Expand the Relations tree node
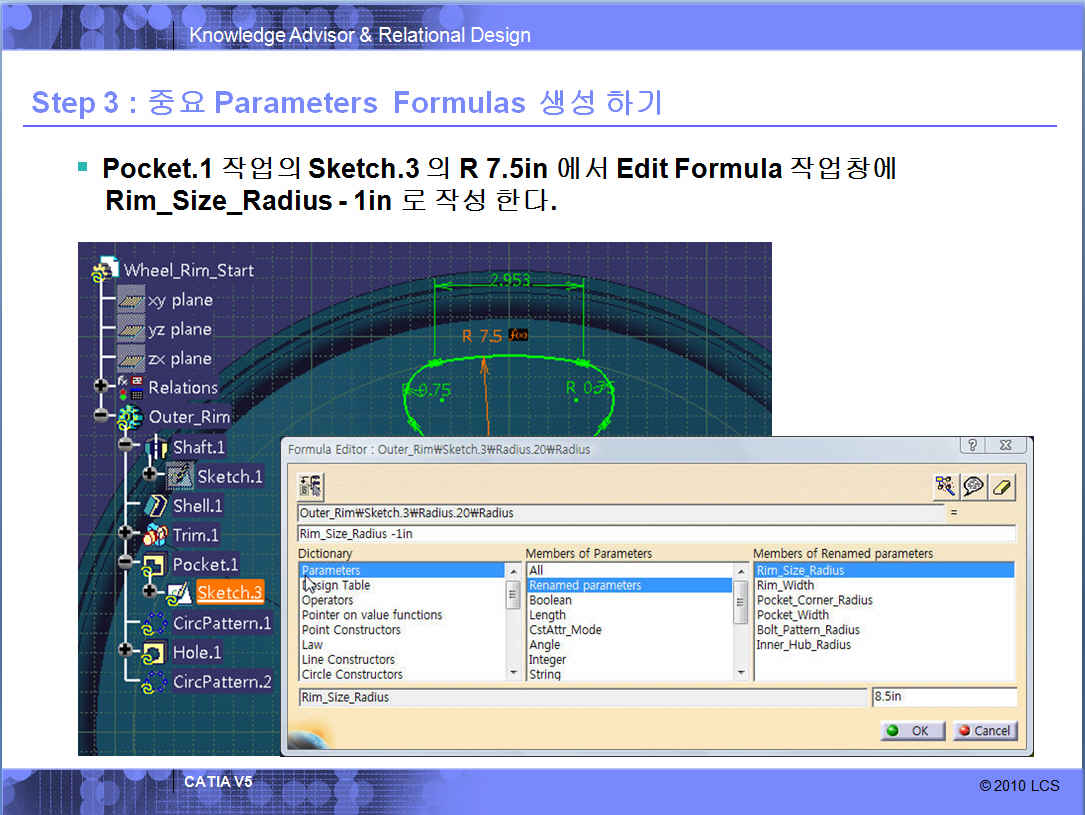The height and width of the screenshot is (815, 1085). point(100,387)
